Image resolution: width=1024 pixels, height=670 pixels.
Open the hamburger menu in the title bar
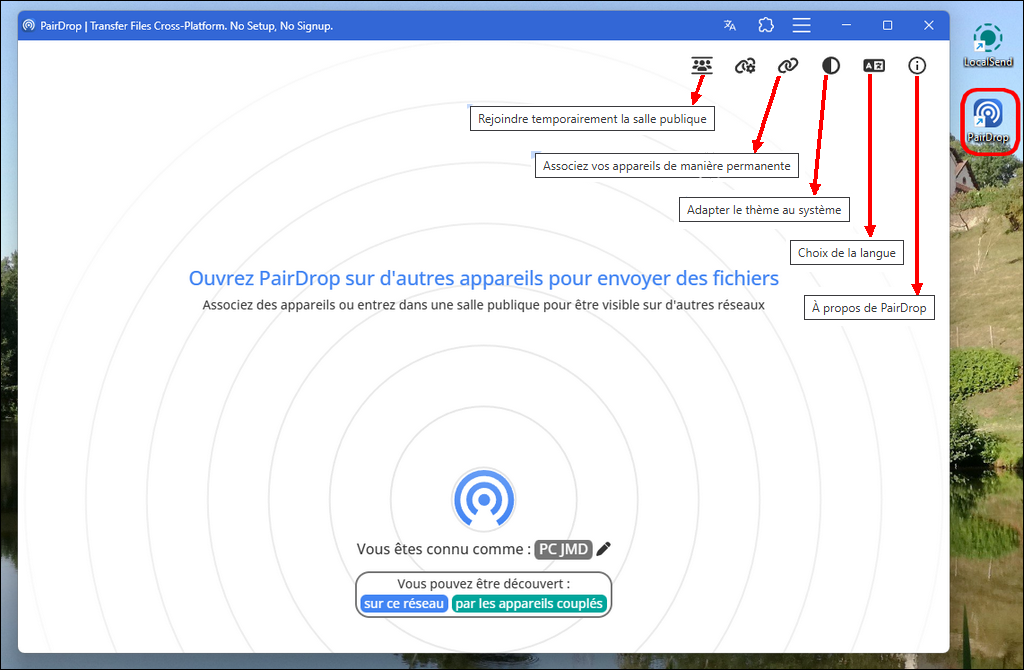coord(801,25)
